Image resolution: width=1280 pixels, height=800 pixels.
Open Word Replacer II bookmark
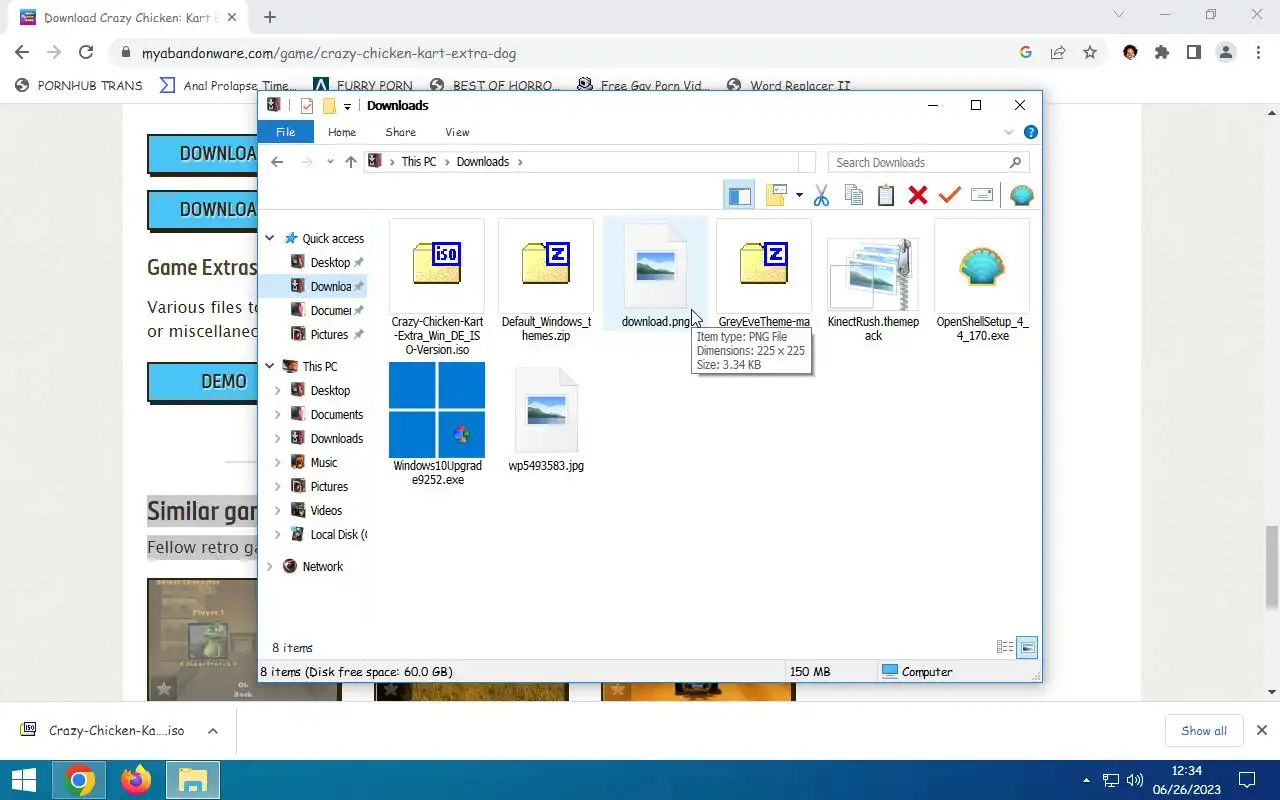[789, 85]
